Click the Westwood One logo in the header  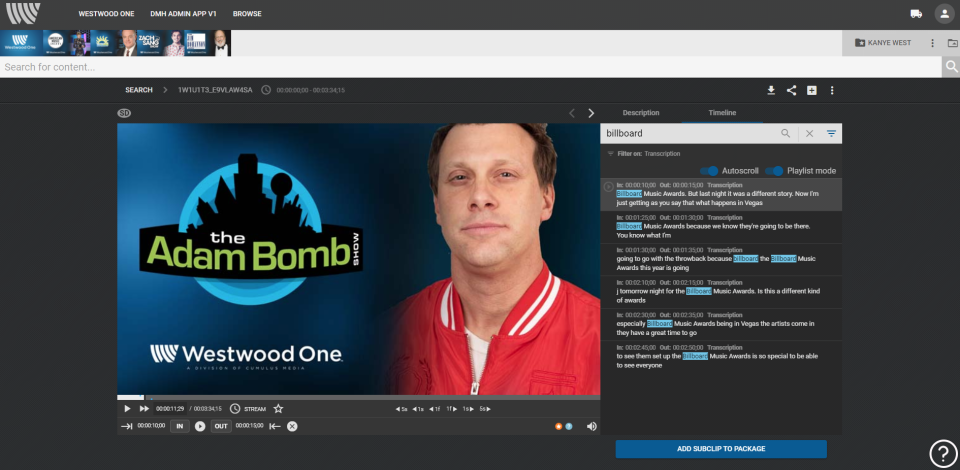(x=23, y=13)
